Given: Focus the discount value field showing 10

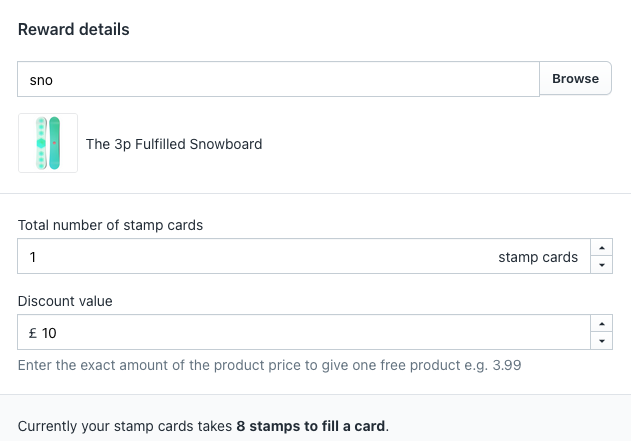Looking at the screenshot, I should click(x=304, y=332).
